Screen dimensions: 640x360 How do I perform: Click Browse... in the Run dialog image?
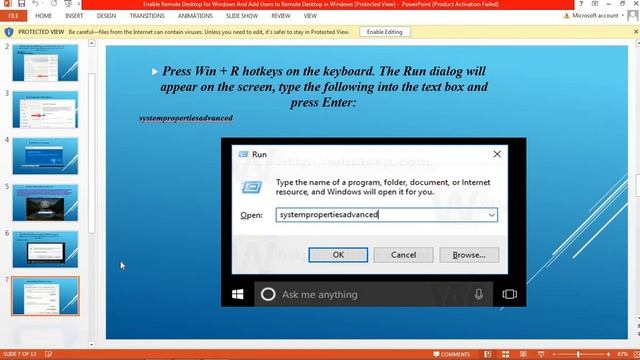469,255
